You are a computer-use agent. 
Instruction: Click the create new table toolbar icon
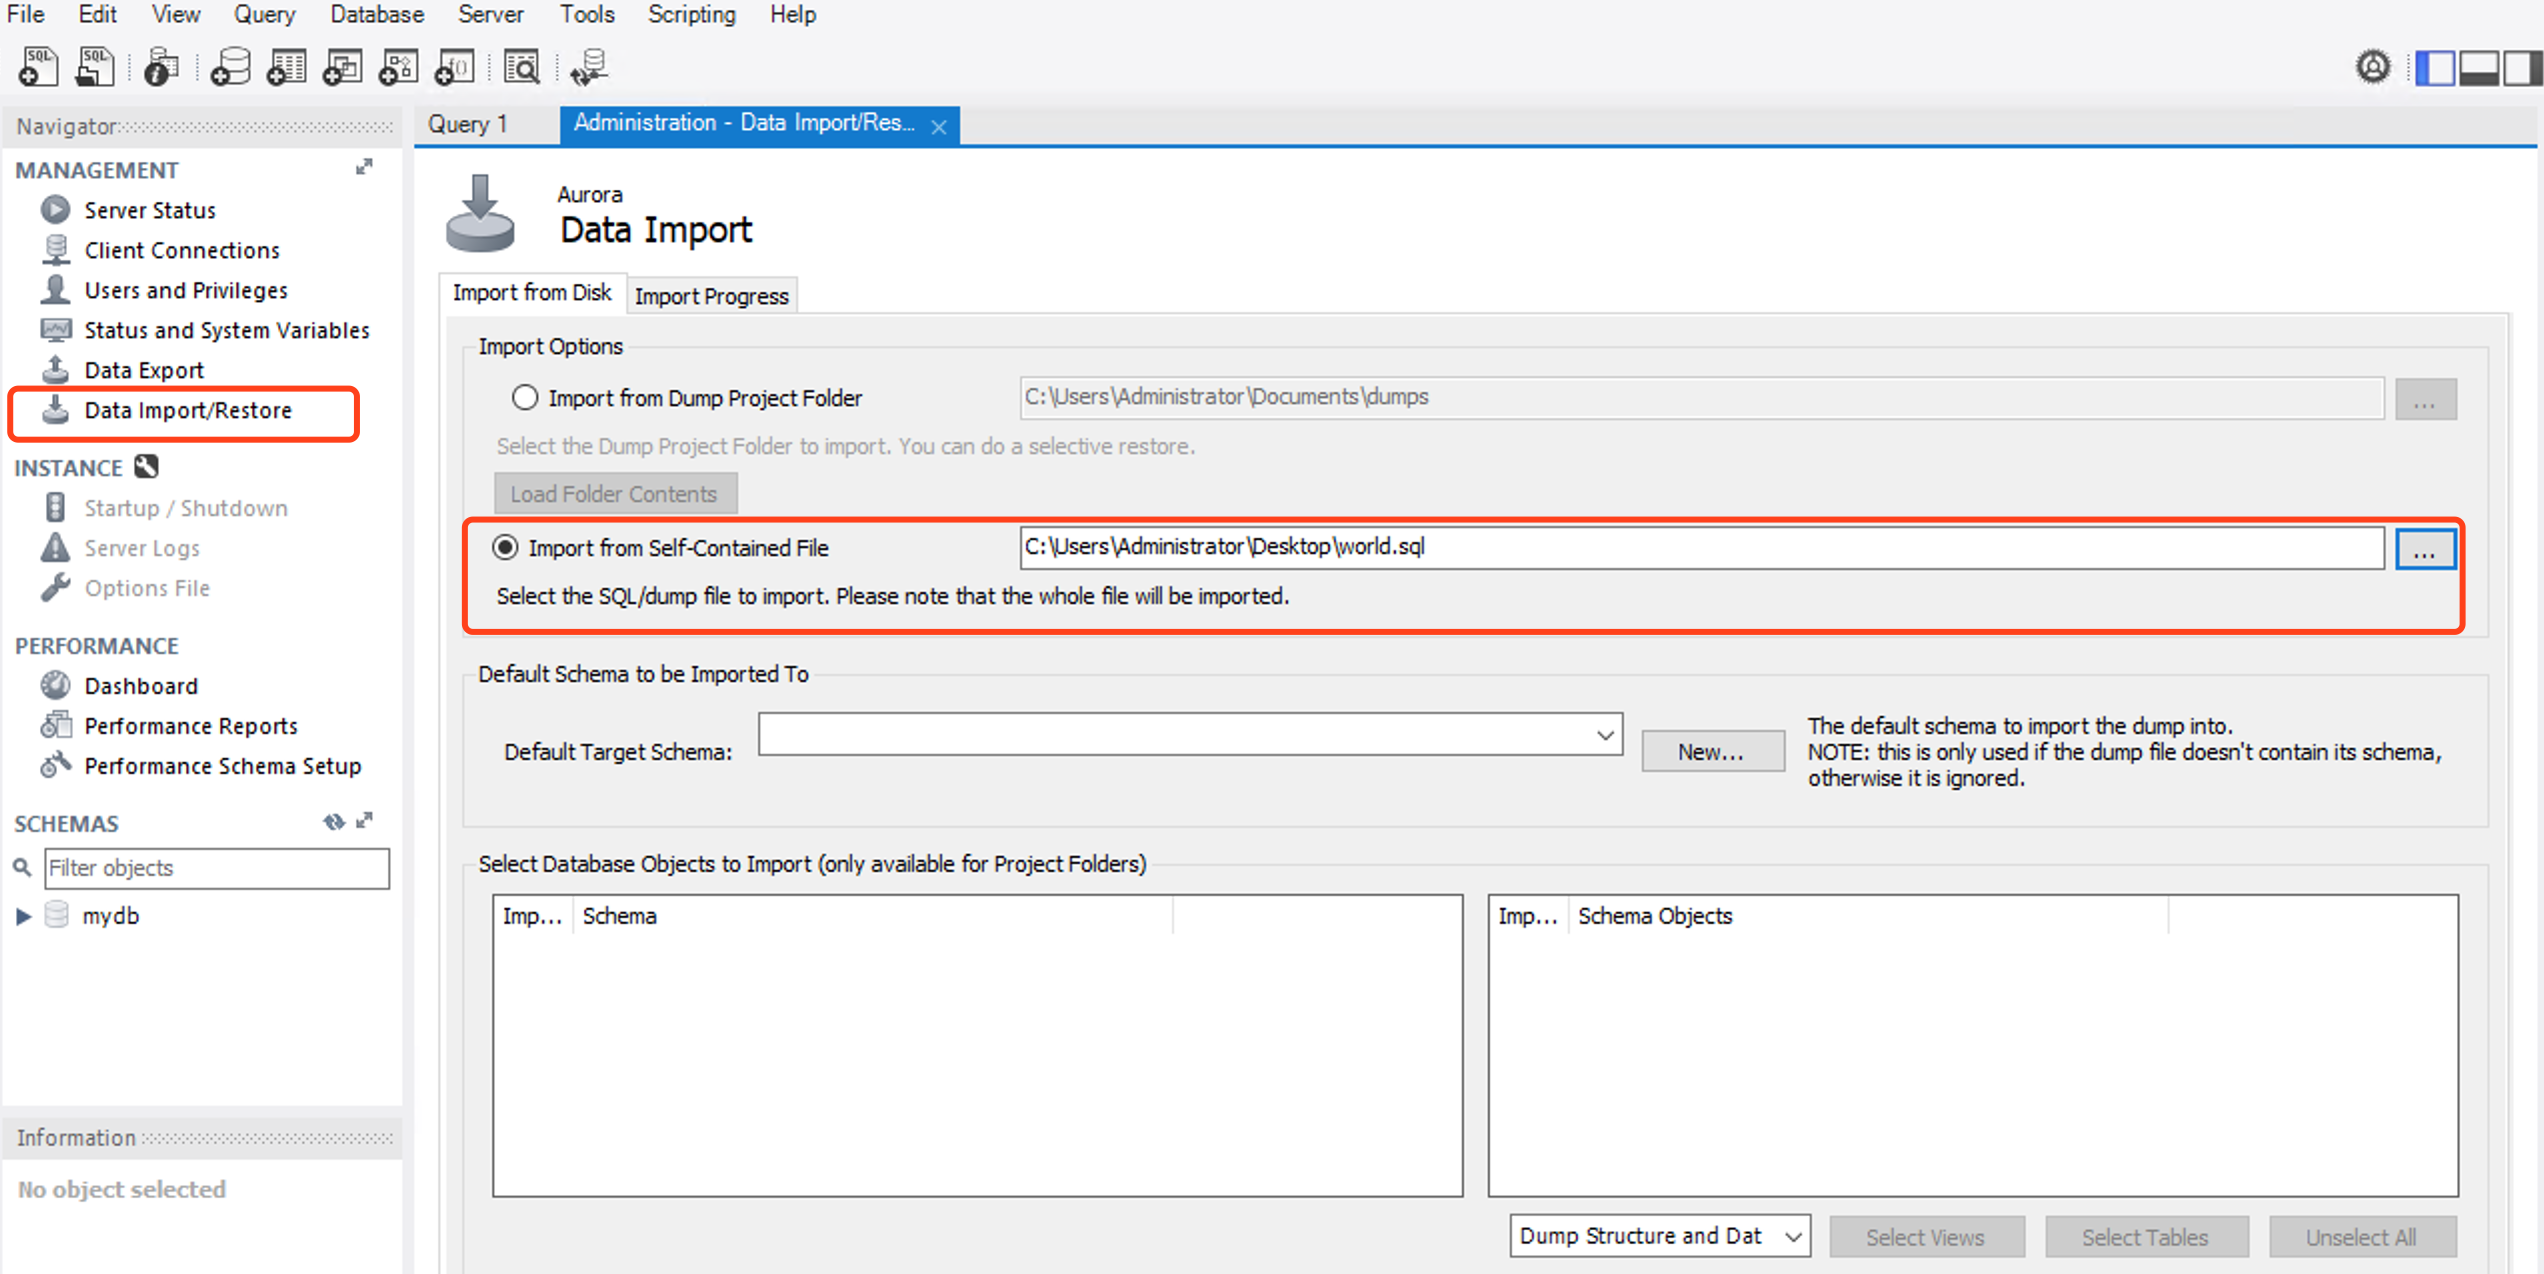[286, 67]
